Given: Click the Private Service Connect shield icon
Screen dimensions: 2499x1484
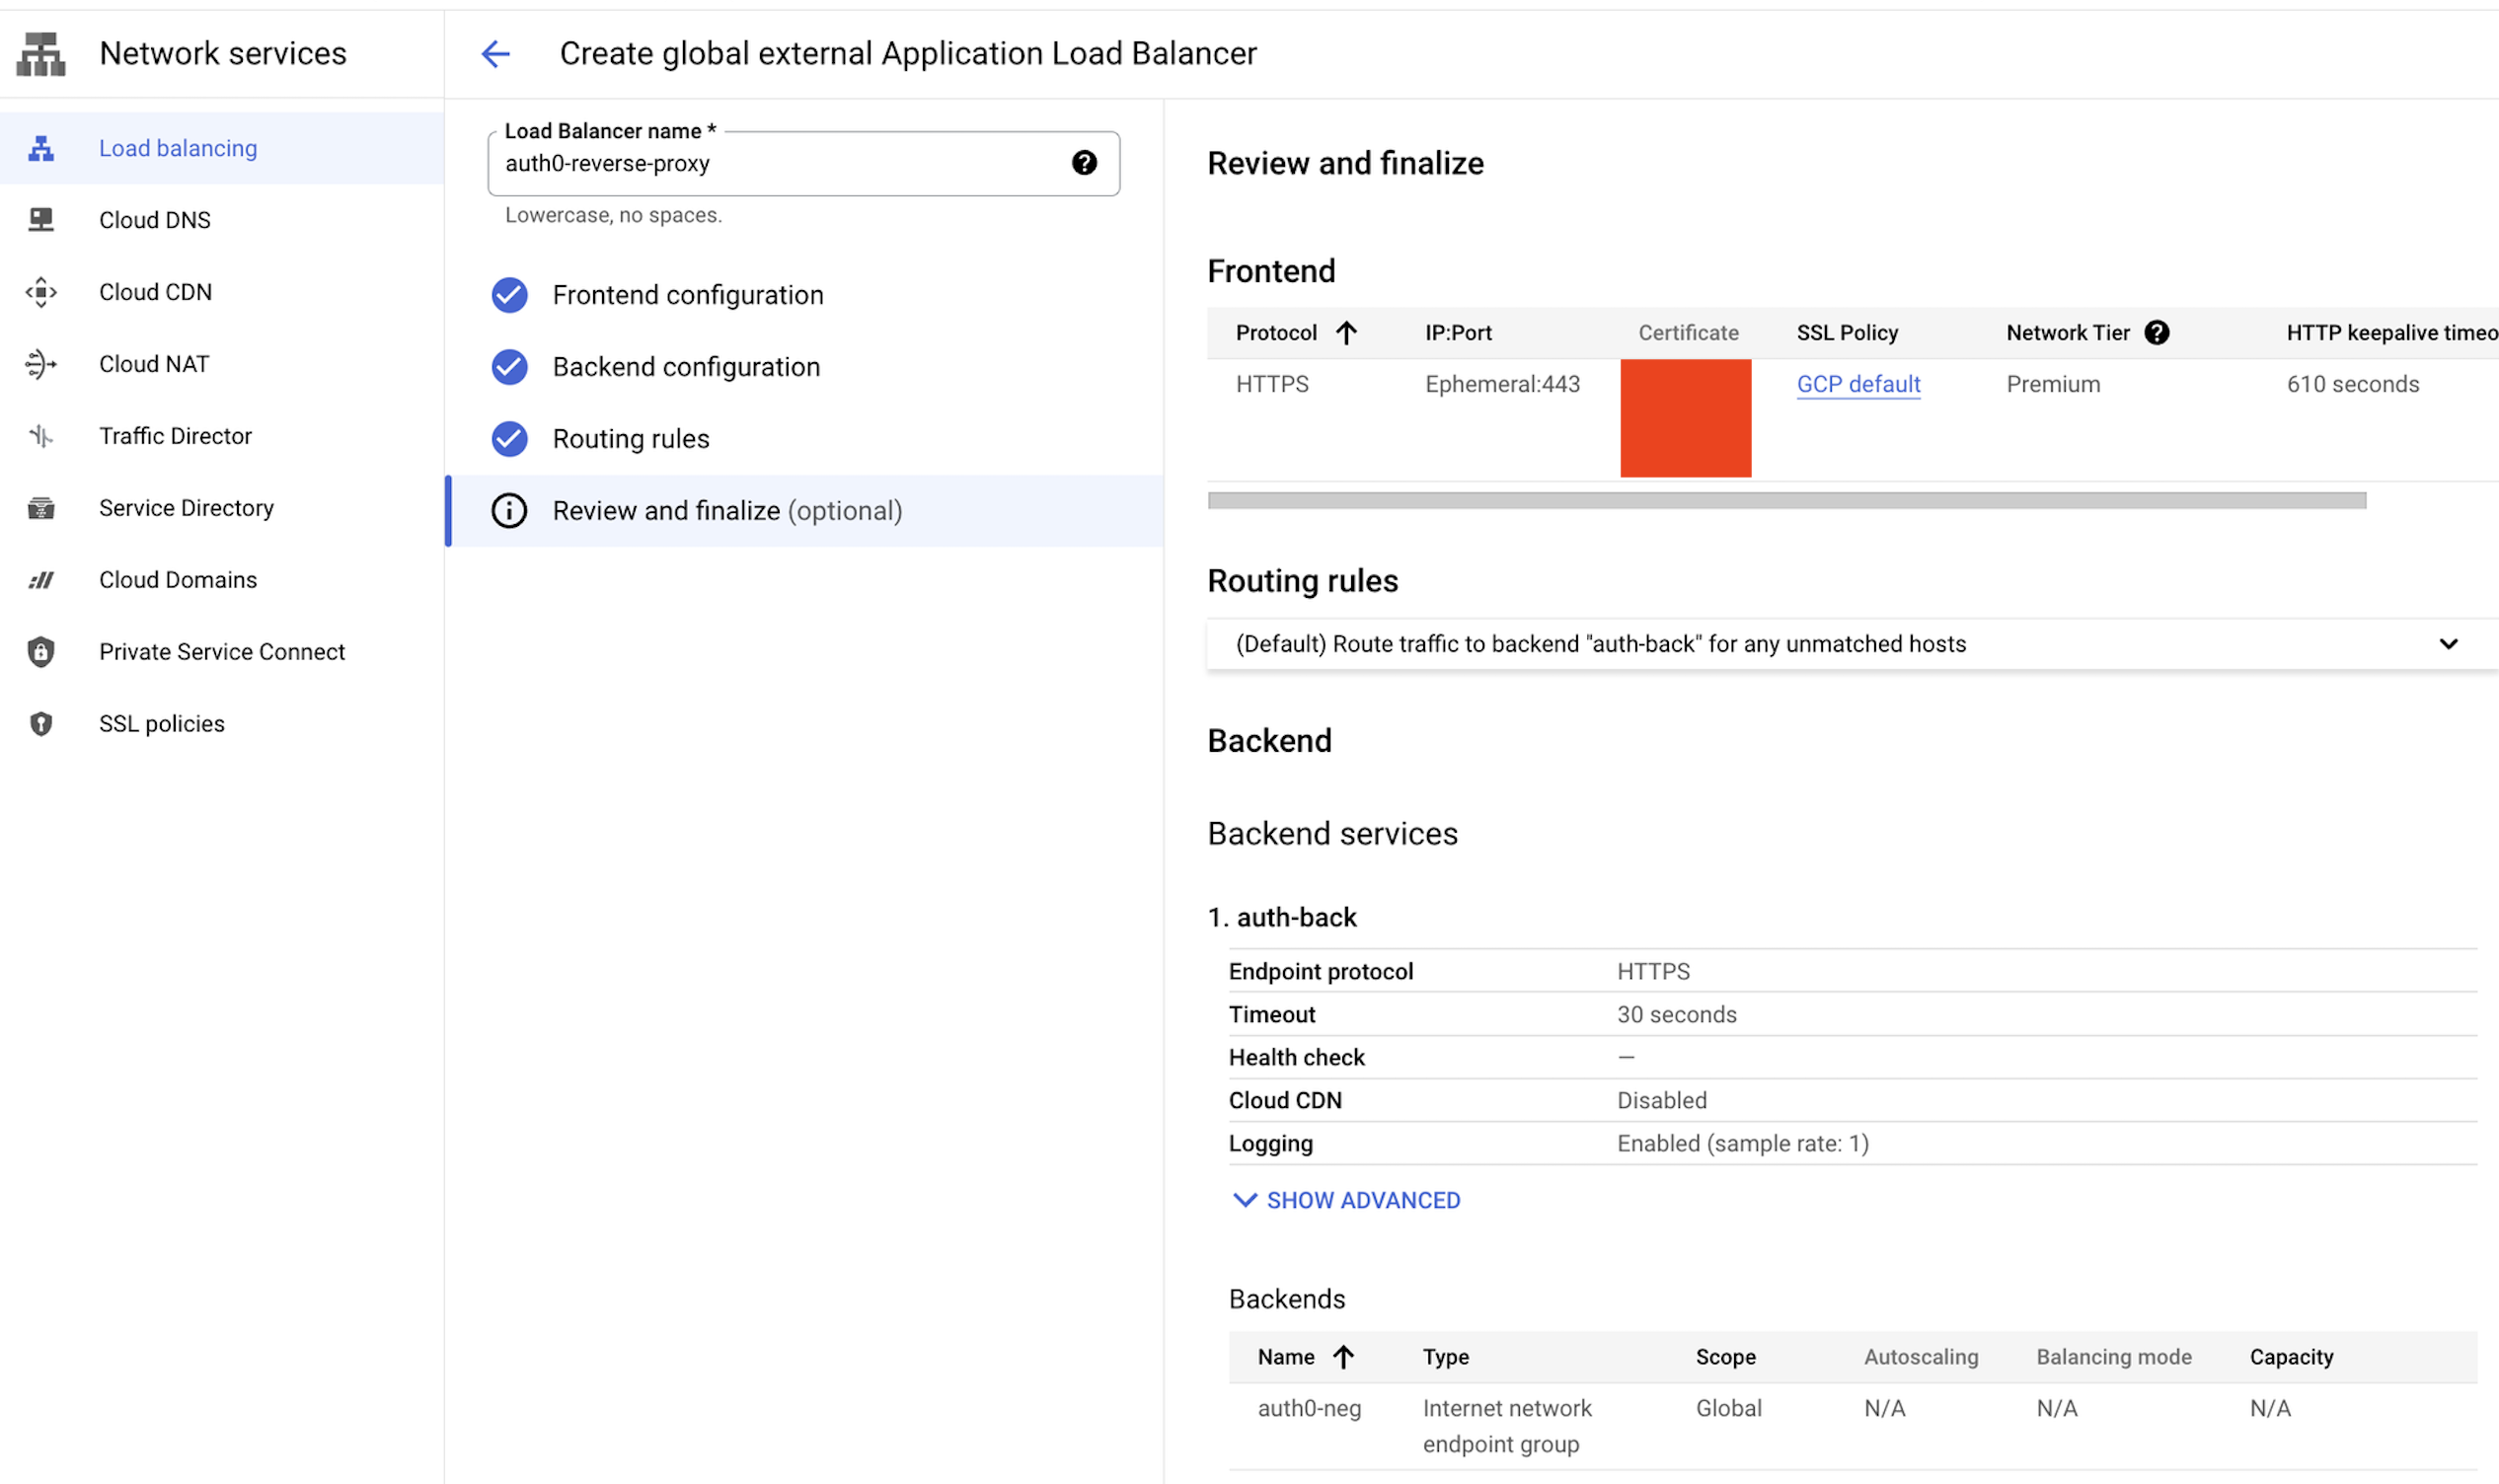Looking at the screenshot, I should click(x=41, y=652).
